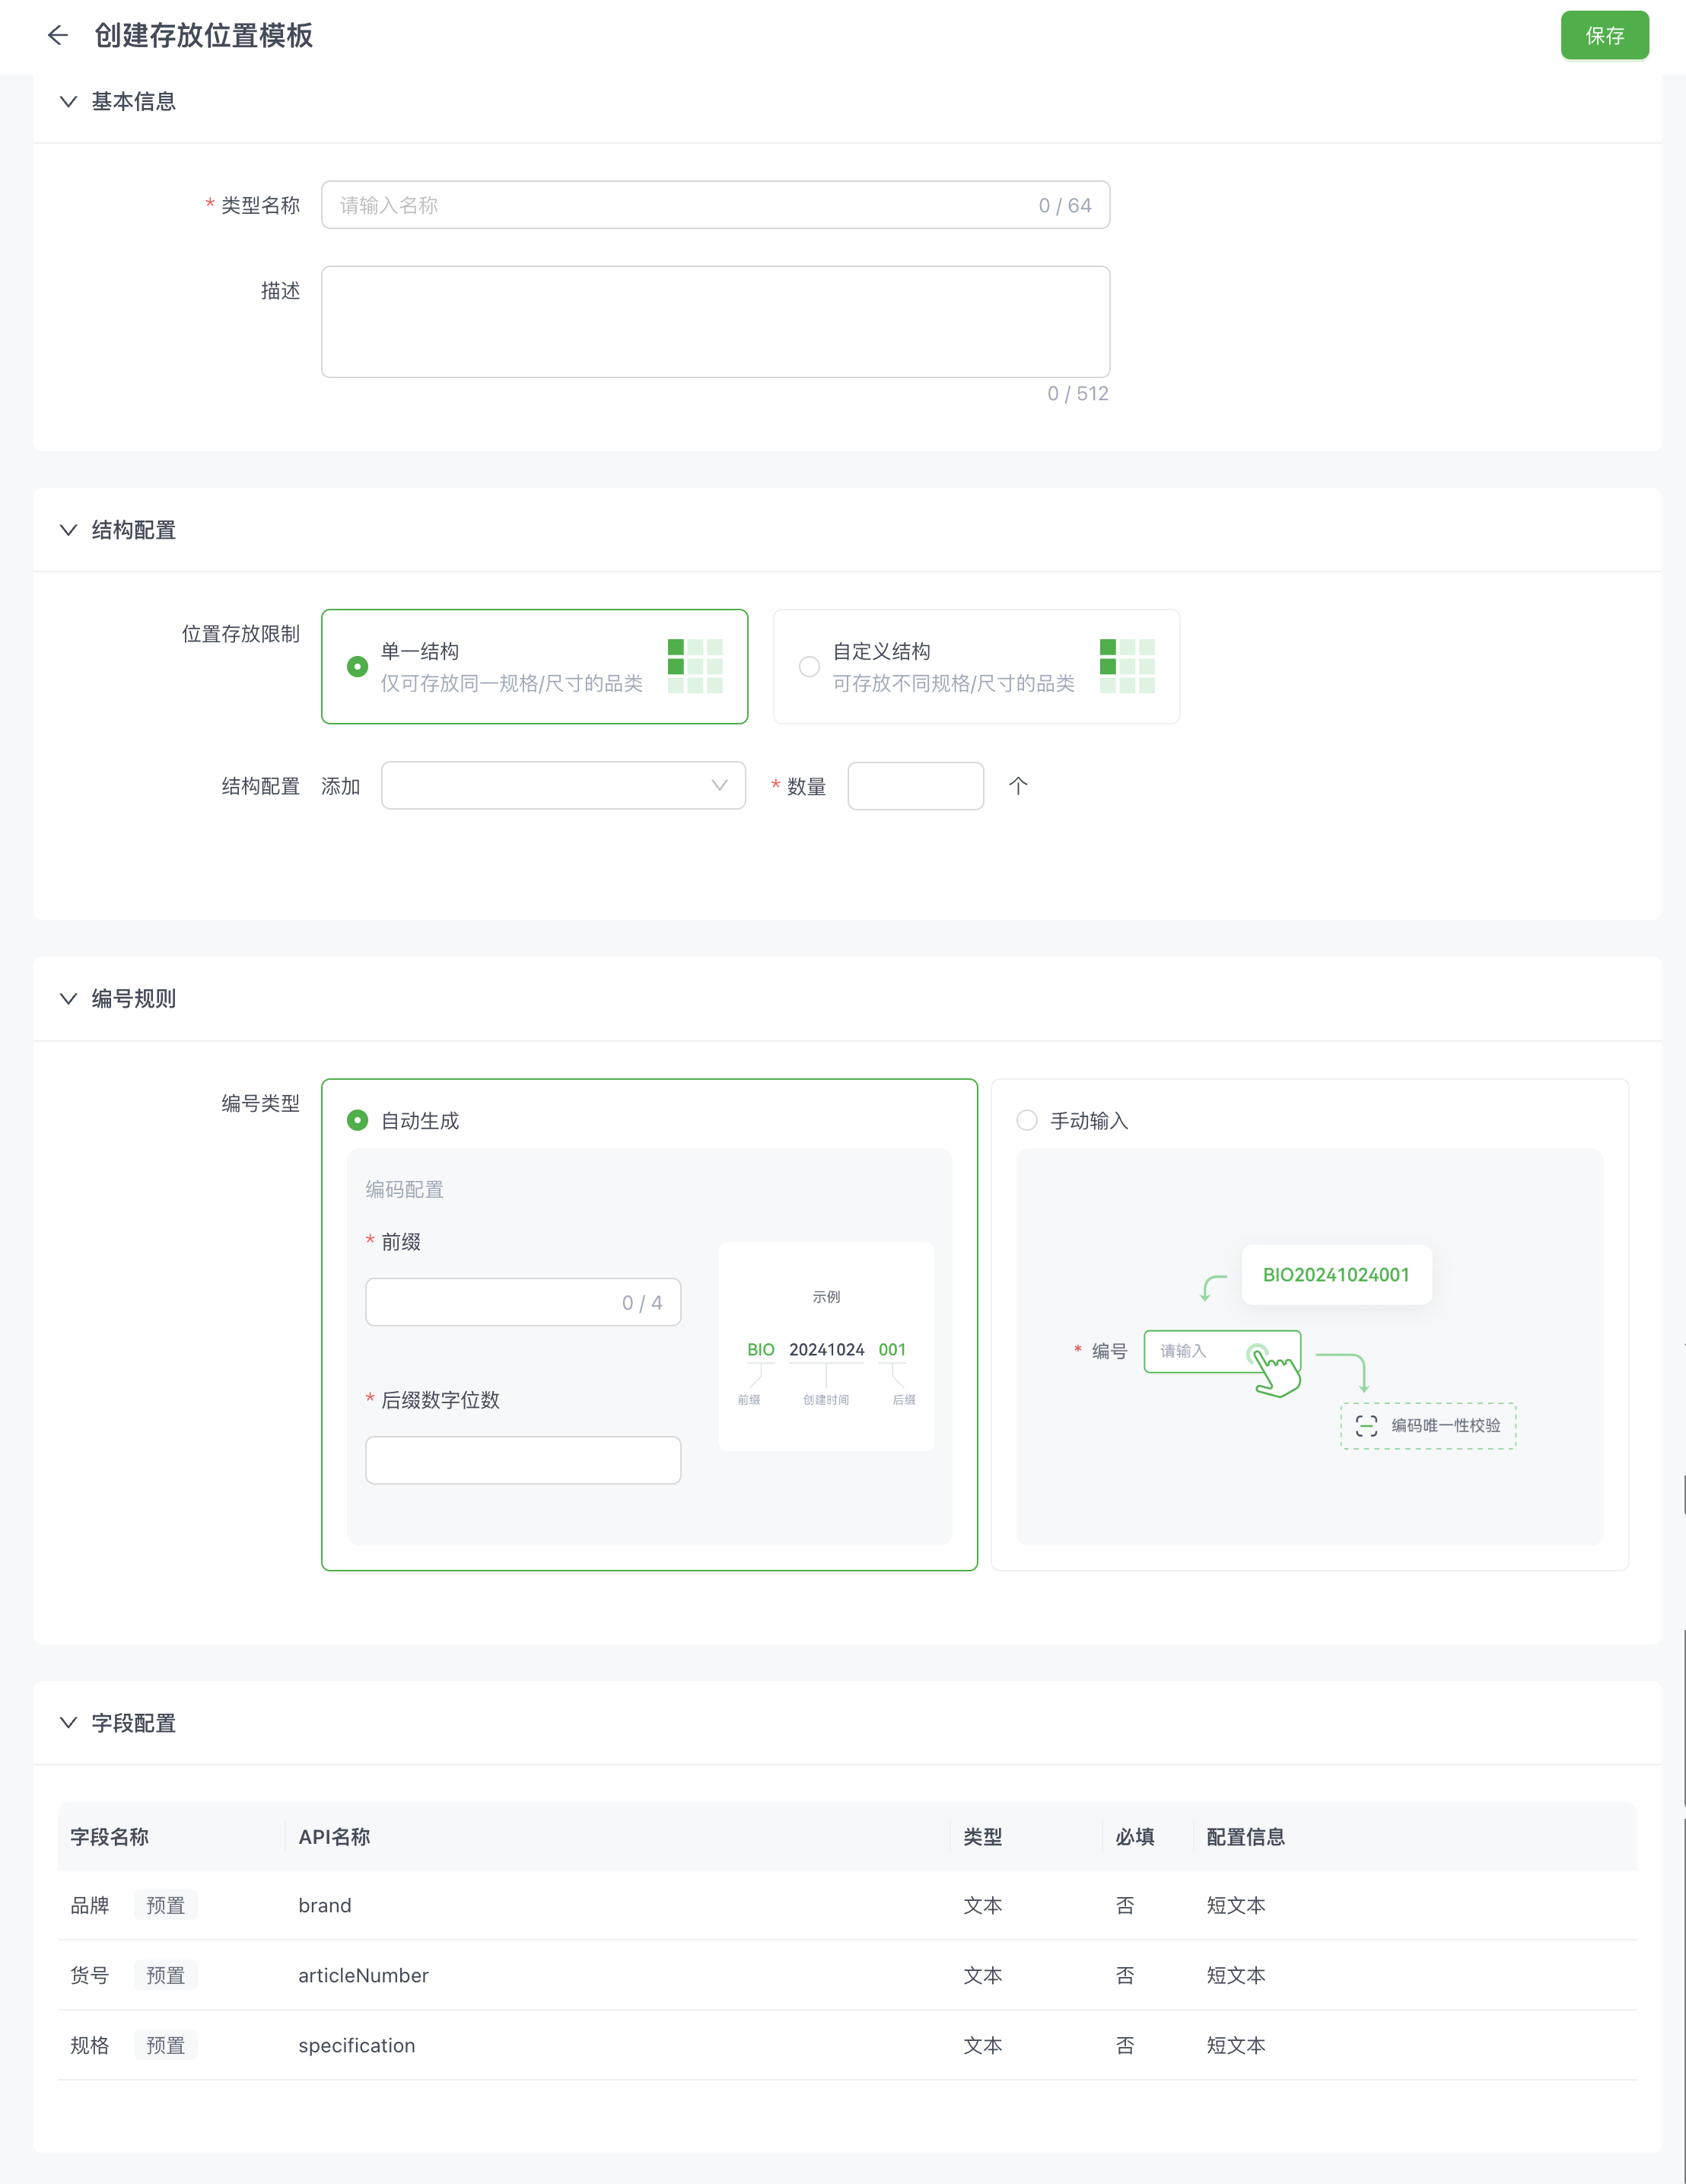
Task: Click the custom-structure grid icon
Action: coord(1127,666)
